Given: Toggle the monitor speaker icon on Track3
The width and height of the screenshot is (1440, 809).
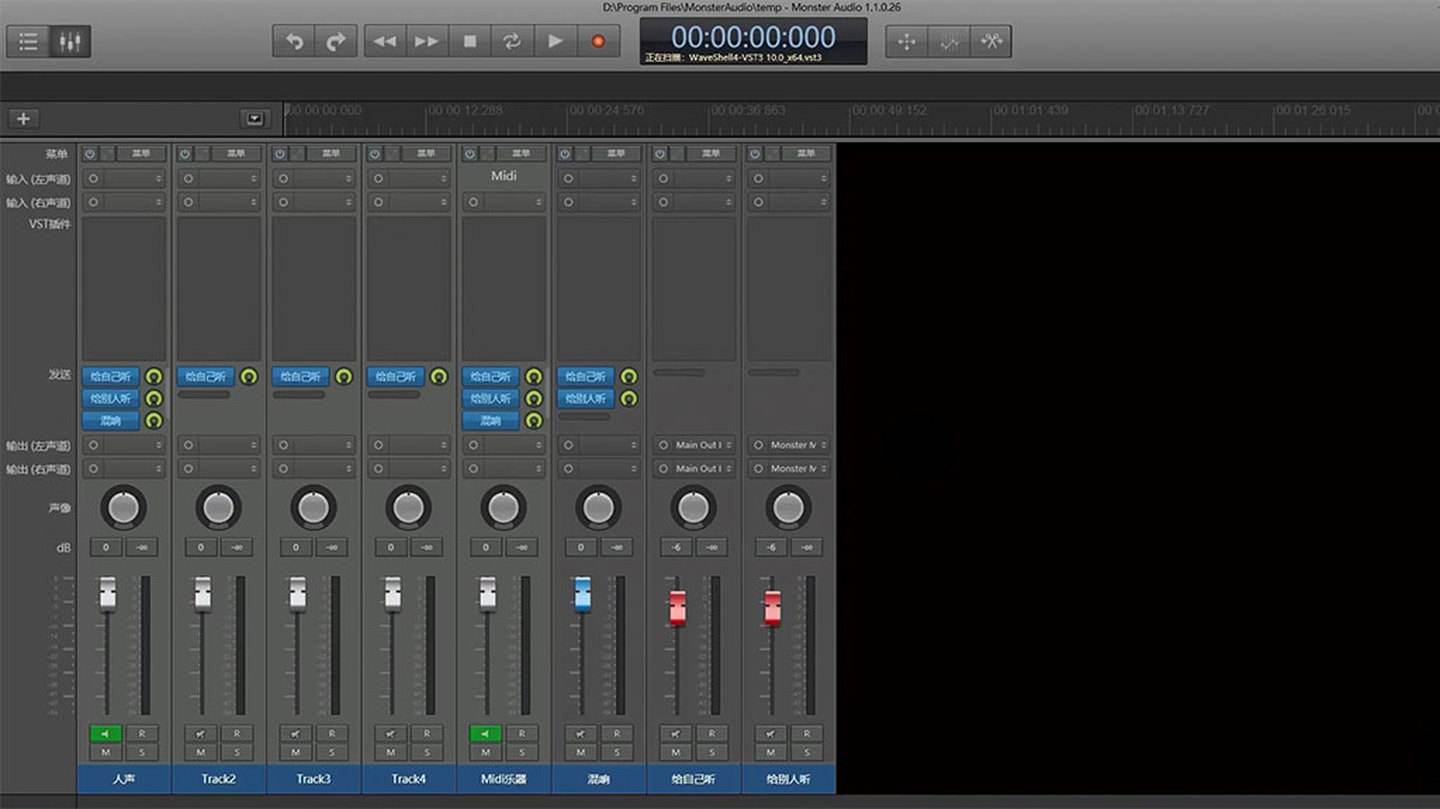Looking at the screenshot, I should 296,733.
